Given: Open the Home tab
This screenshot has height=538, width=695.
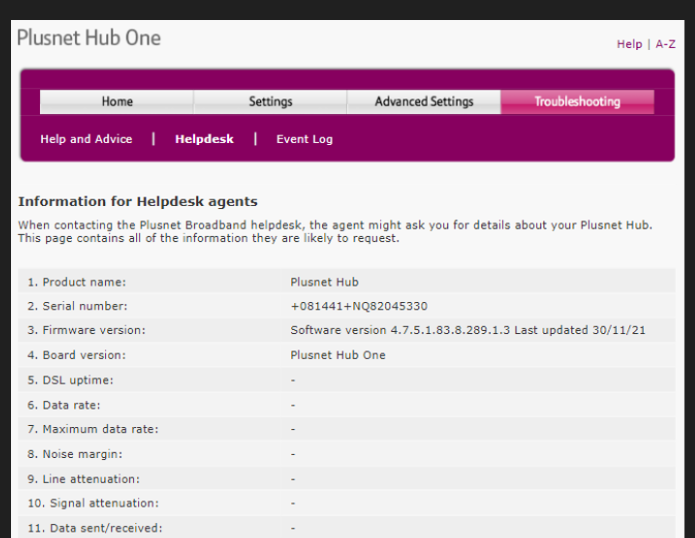Looking at the screenshot, I should pos(117,101).
